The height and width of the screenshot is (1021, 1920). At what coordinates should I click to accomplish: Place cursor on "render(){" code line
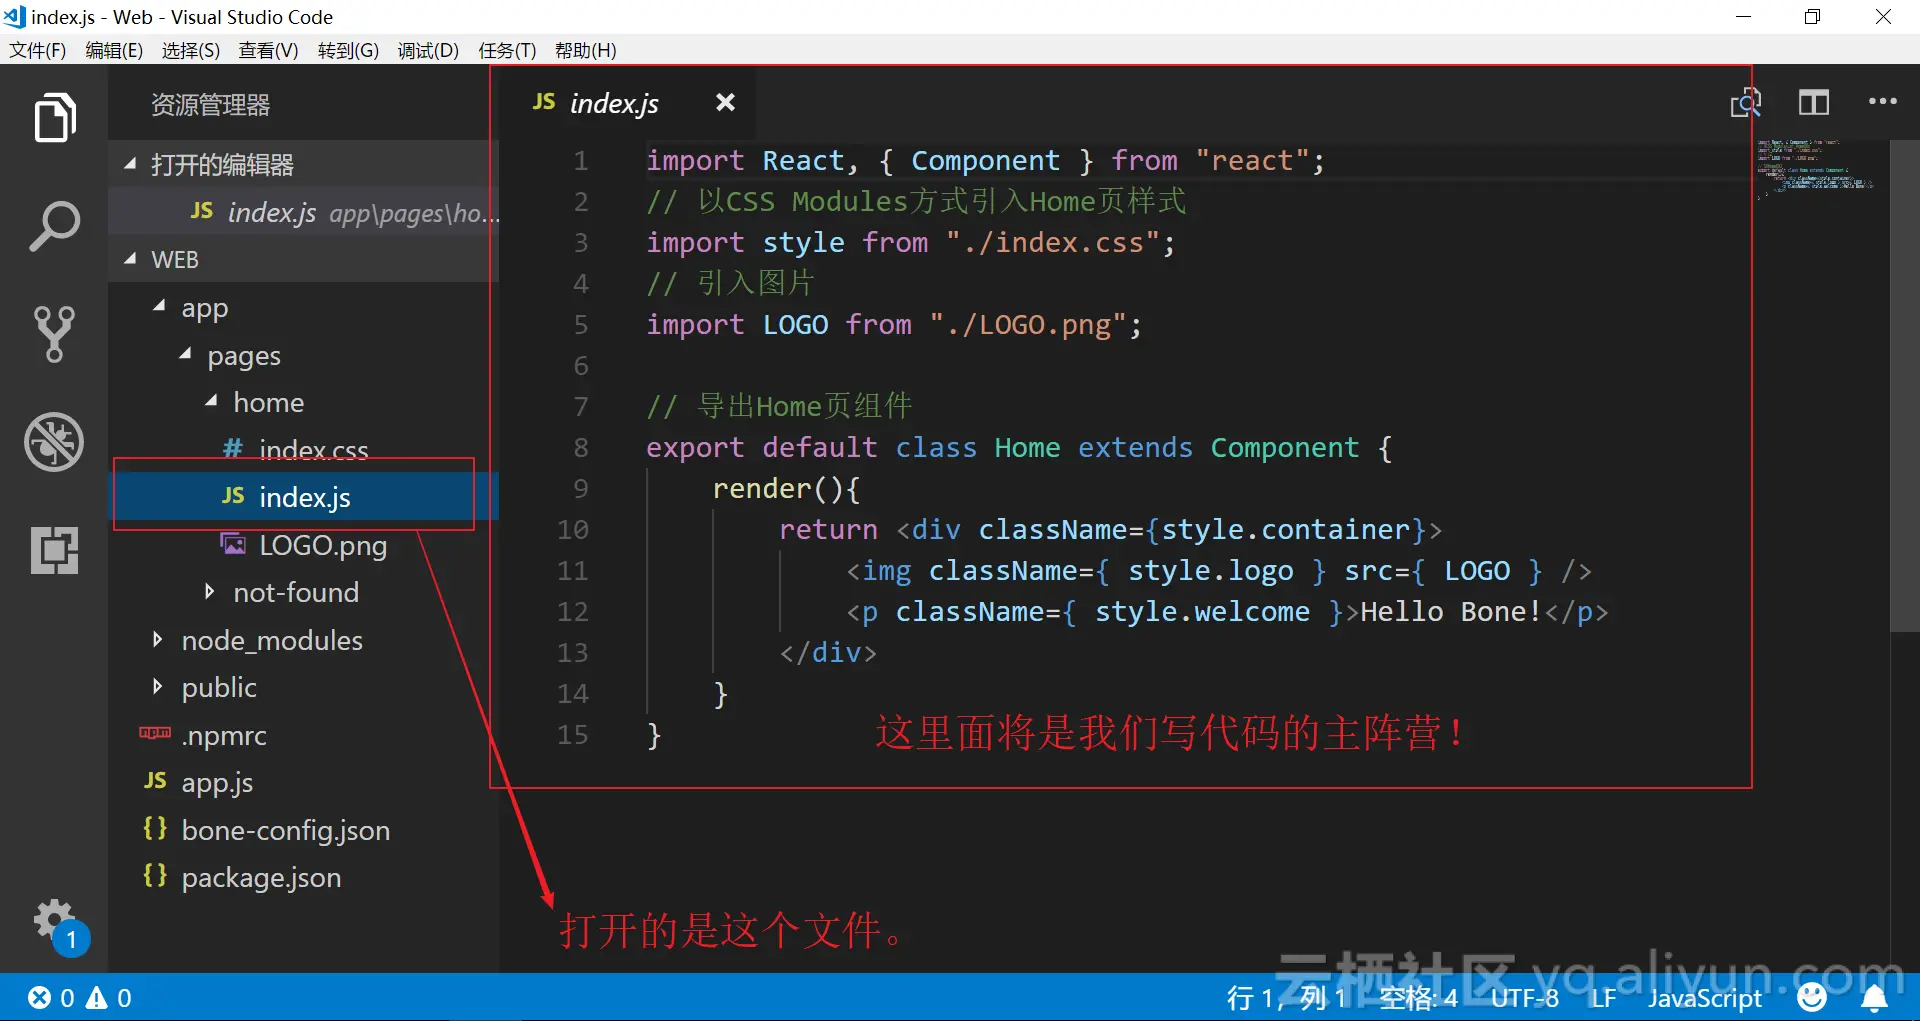pos(785,488)
